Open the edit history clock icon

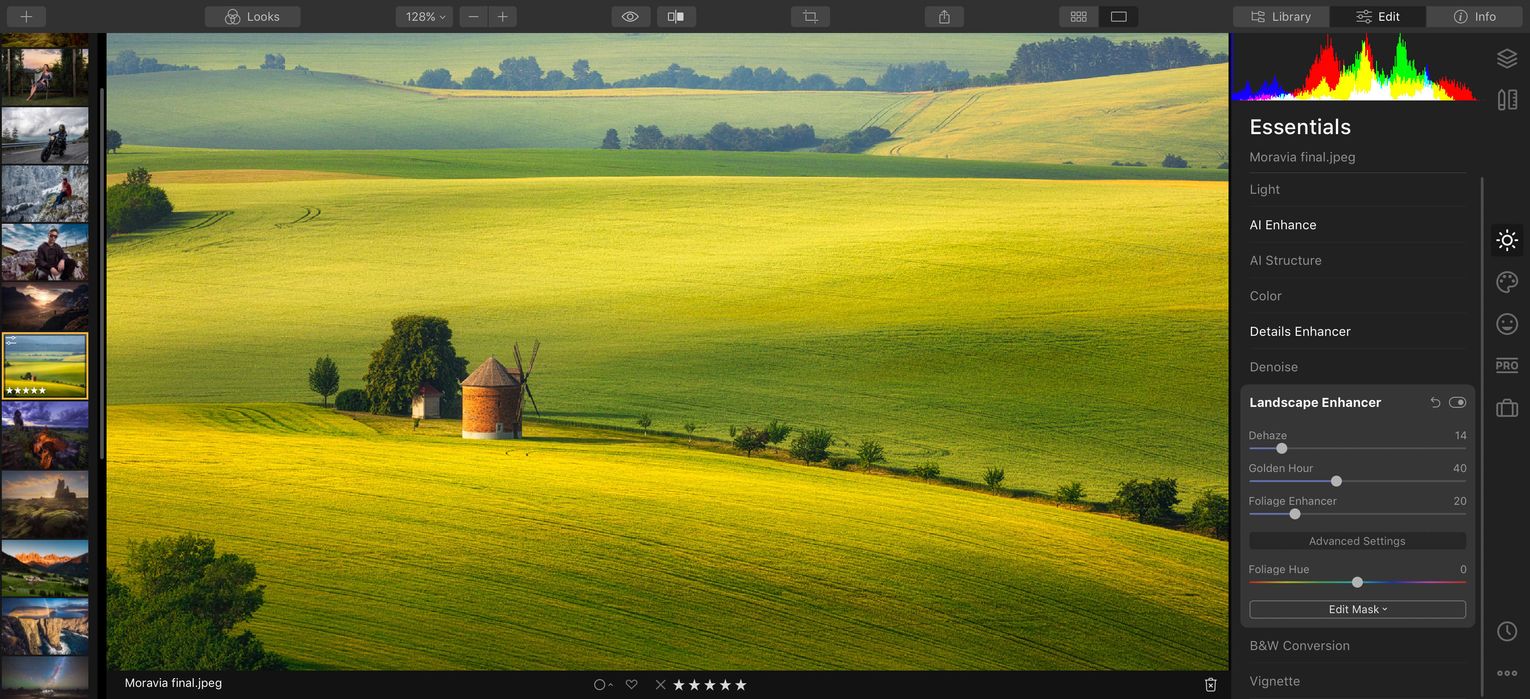tap(1507, 631)
